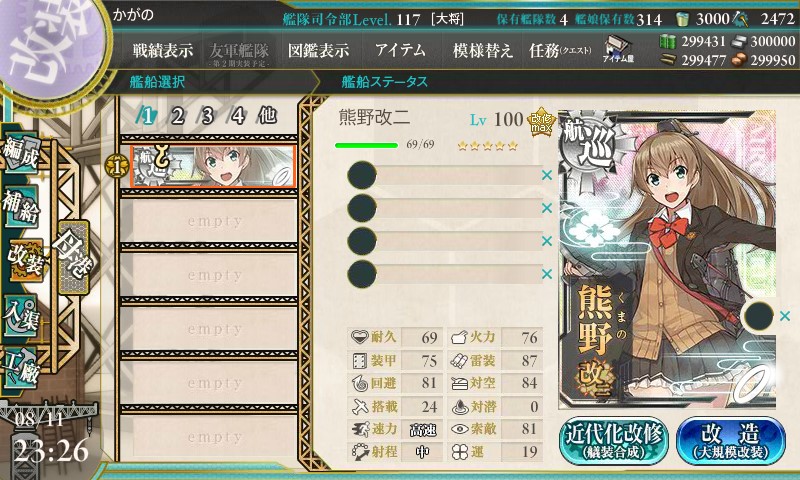800x480 pixels.
Task: Click the reinforcement expansion slot circle
Action: (x=759, y=316)
